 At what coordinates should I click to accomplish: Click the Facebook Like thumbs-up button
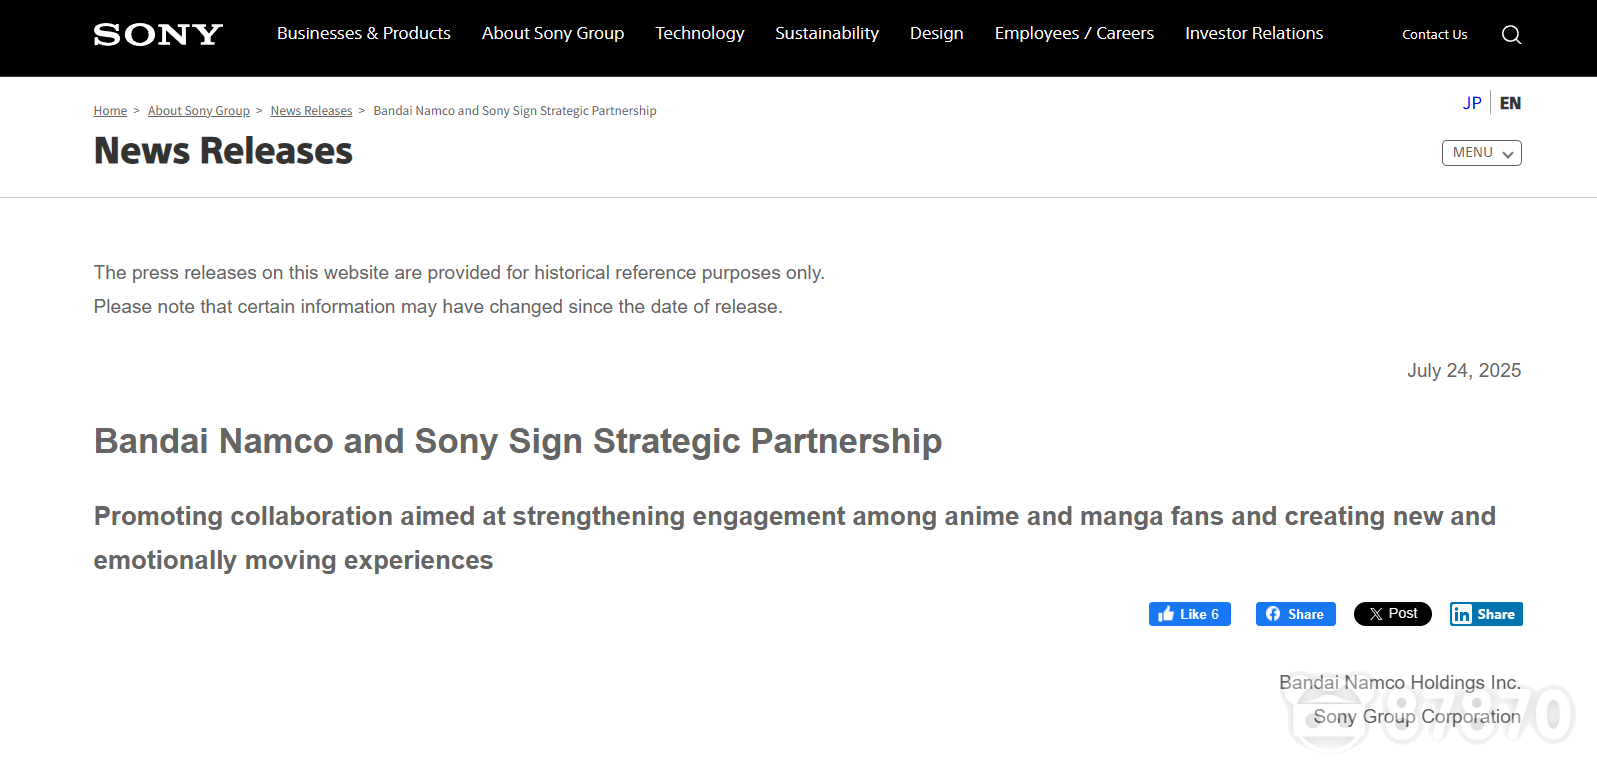pos(1189,614)
